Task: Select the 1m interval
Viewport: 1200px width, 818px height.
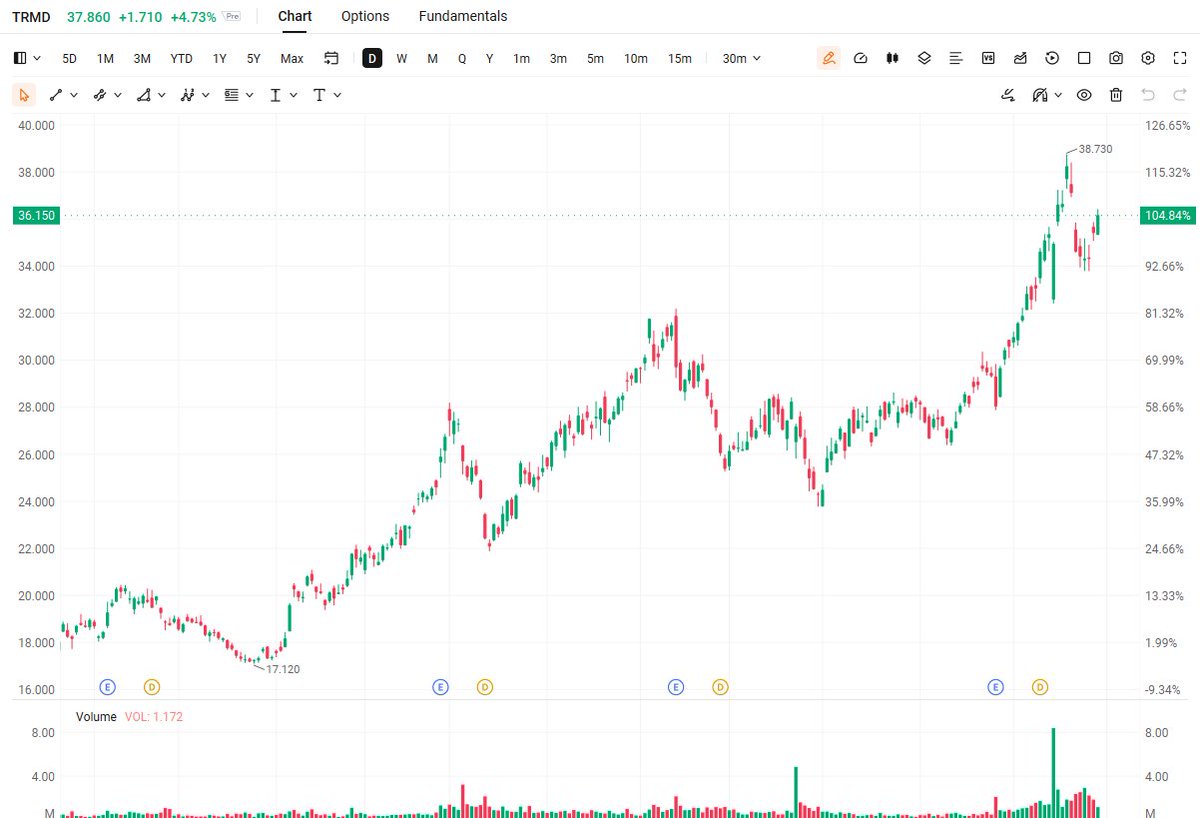Action: [522, 58]
